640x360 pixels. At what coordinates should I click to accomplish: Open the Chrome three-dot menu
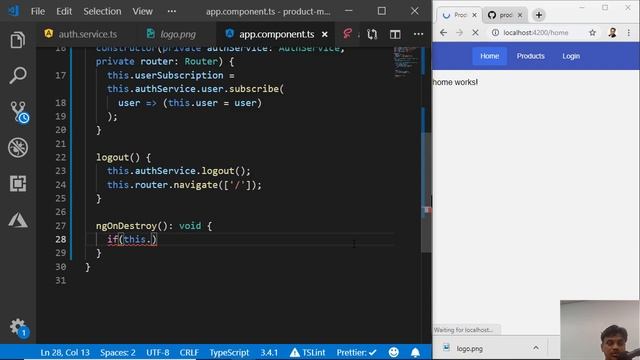point(629,33)
